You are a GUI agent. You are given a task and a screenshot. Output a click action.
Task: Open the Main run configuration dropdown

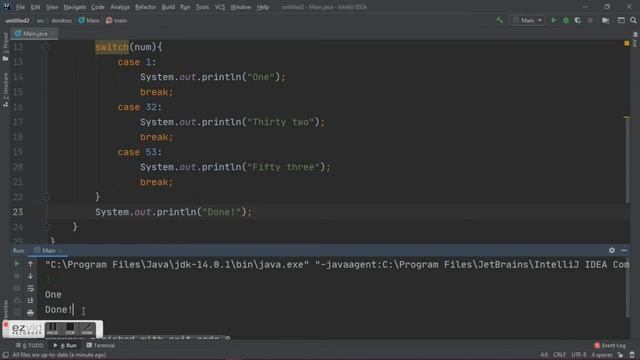pyautogui.click(x=527, y=20)
